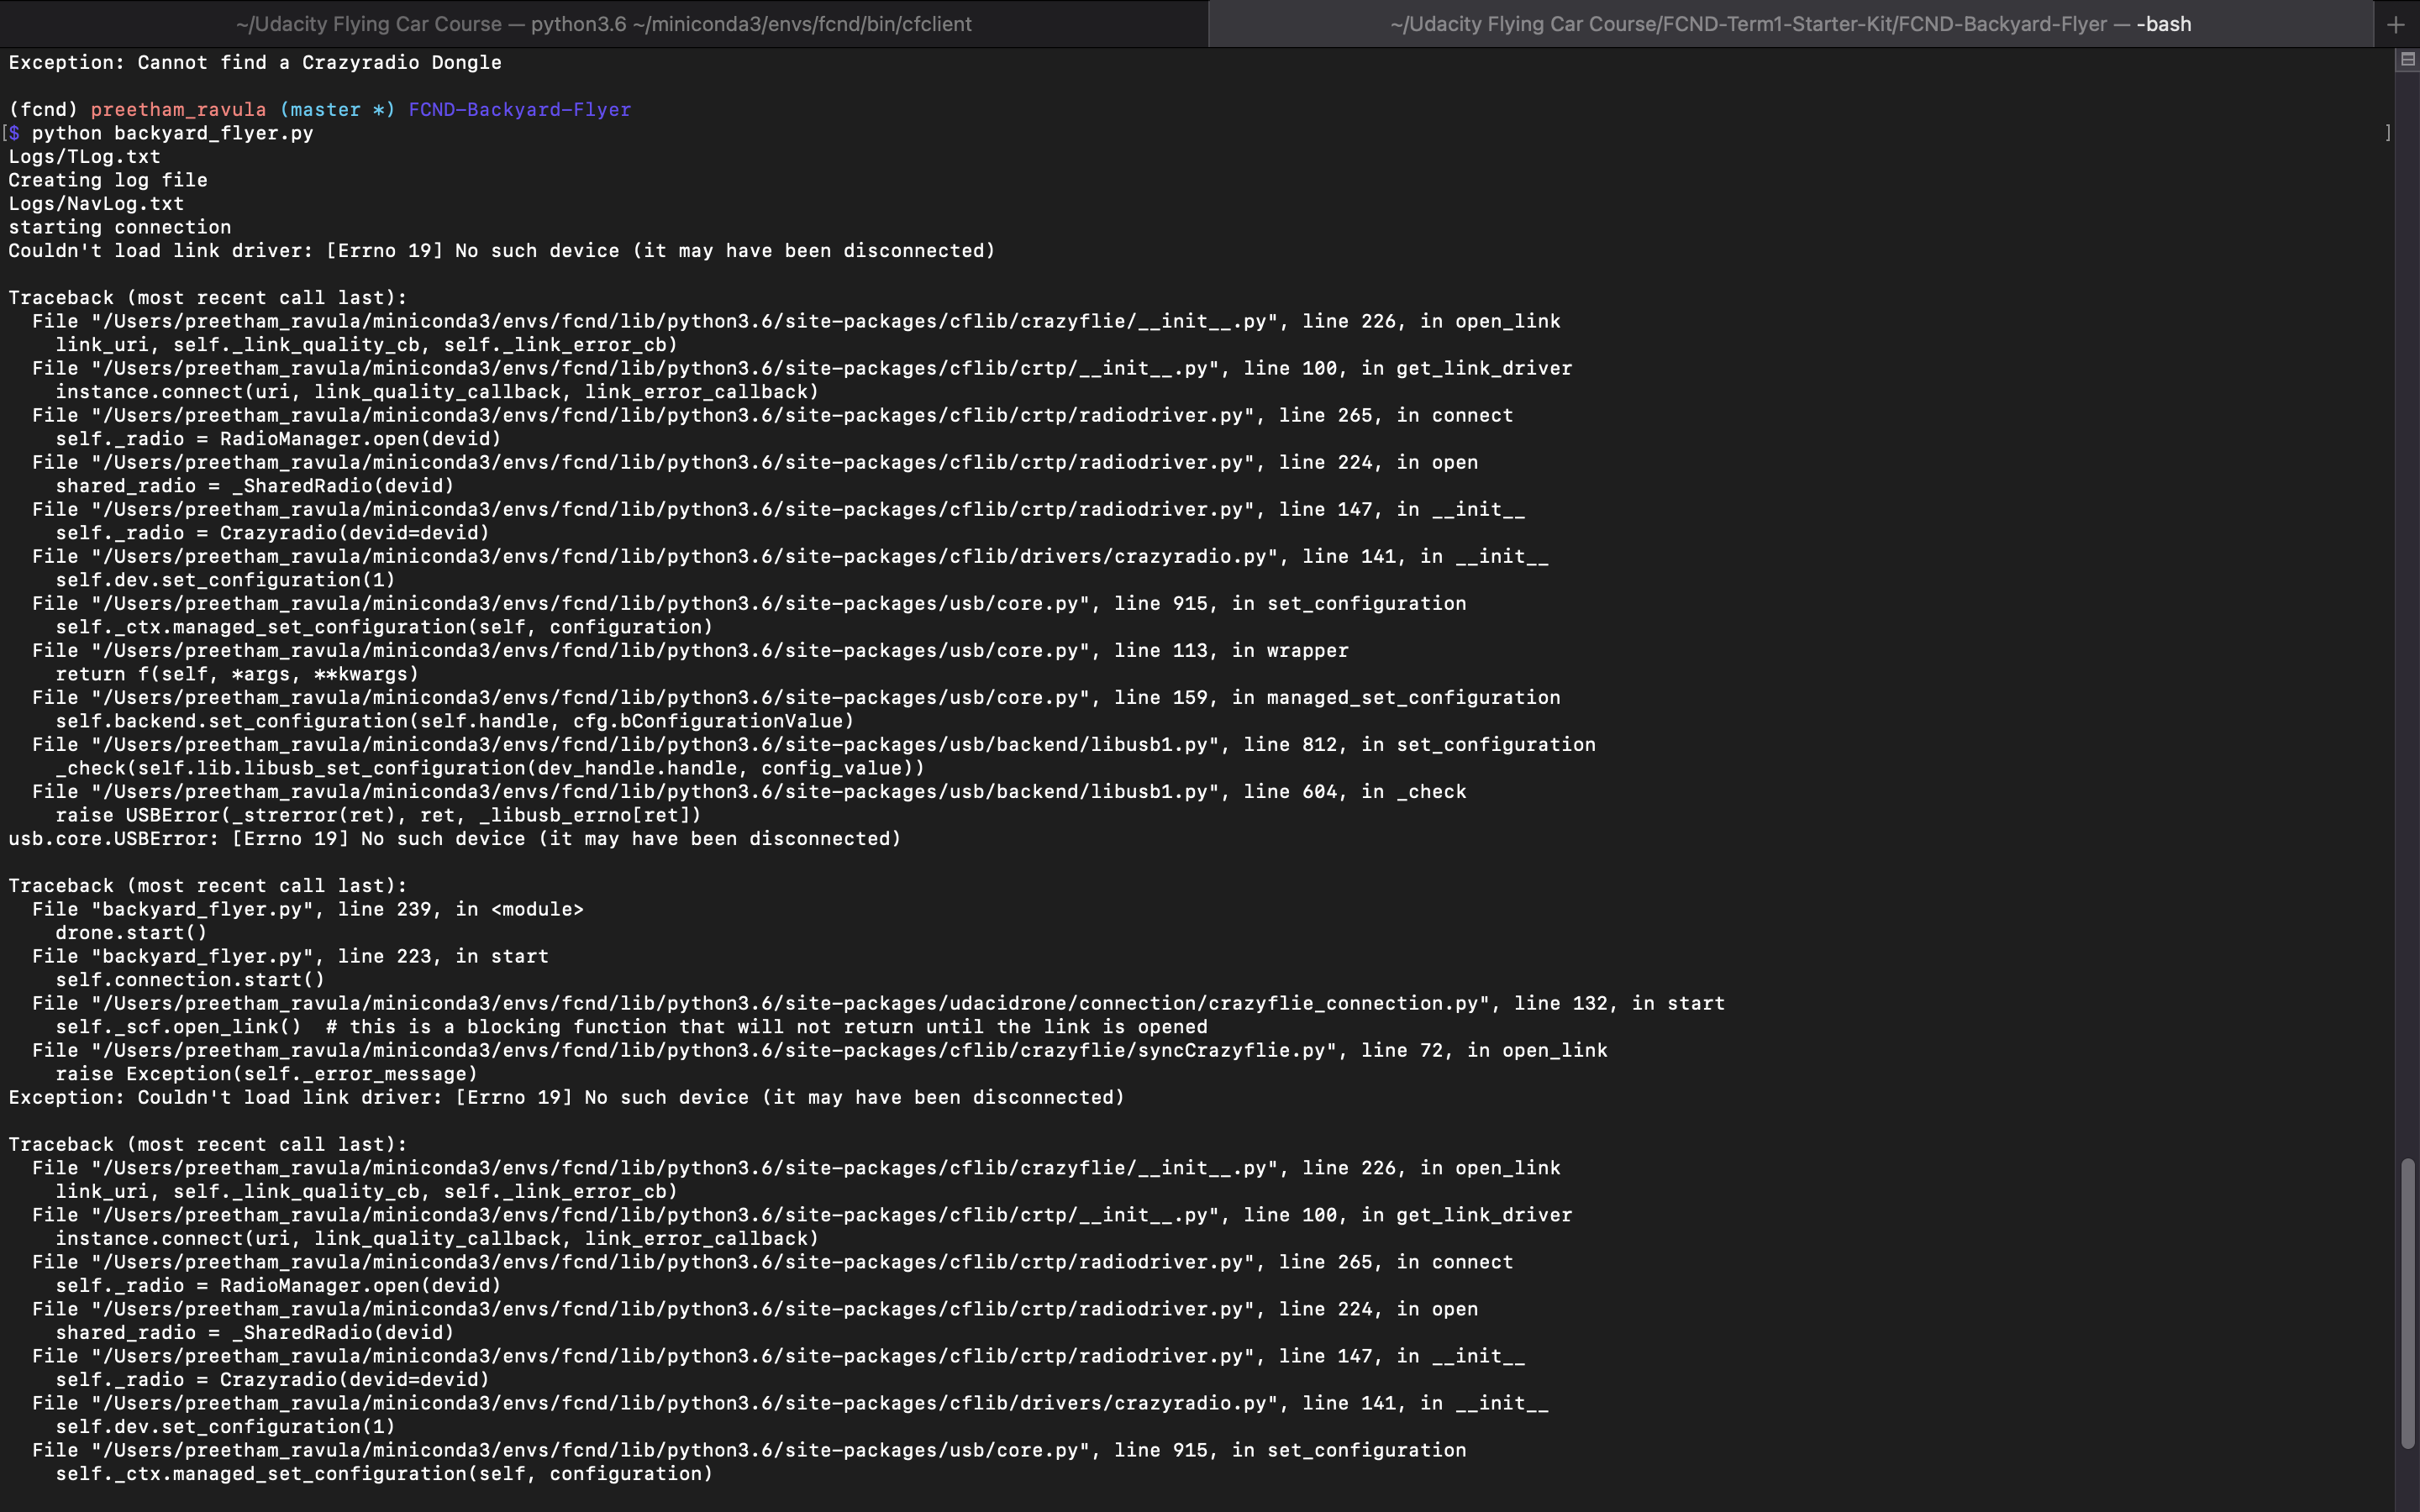Image resolution: width=2420 pixels, height=1512 pixels.
Task: Click the 'starting connection' output line
Action: pos(119,227)
